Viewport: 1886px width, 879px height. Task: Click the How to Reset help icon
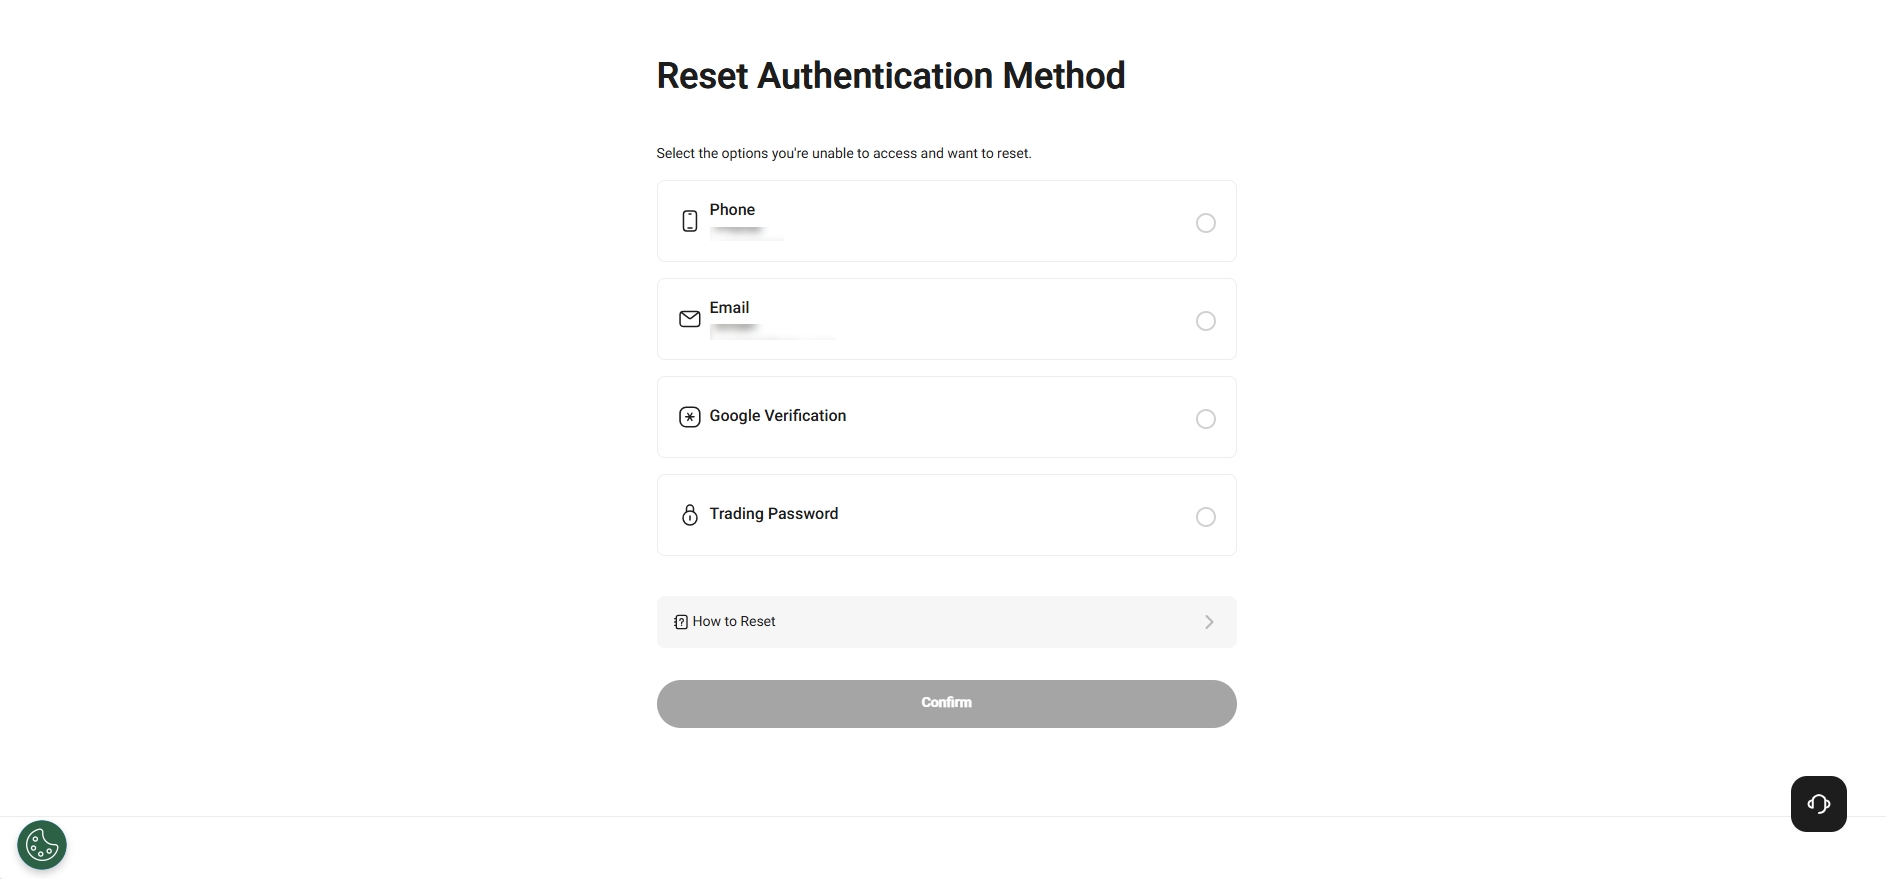pos(681,622)
